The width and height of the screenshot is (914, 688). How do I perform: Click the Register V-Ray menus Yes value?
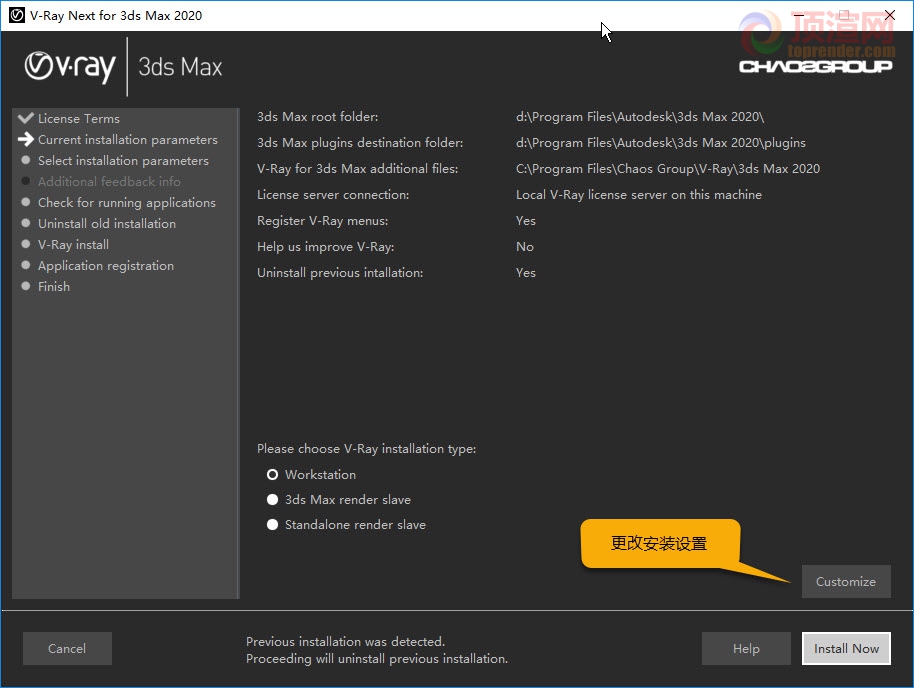point(525,221)
